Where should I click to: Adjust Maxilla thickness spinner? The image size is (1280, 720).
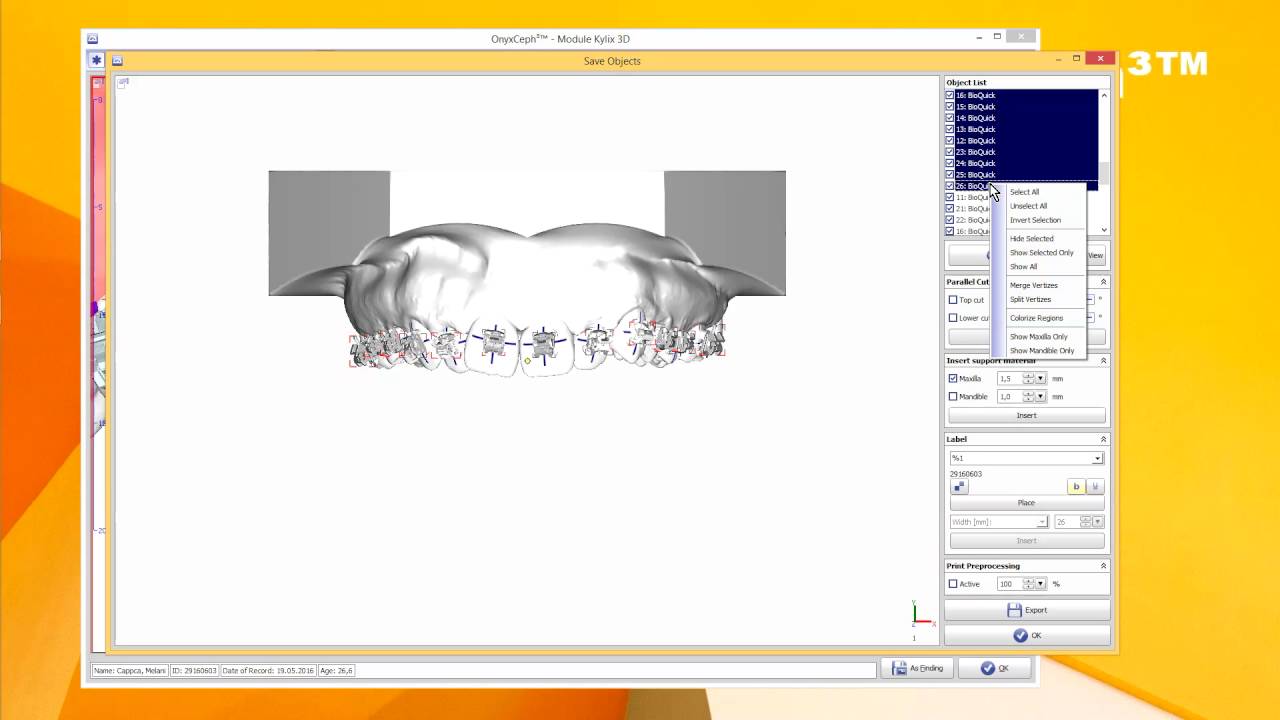point(1029,379)
